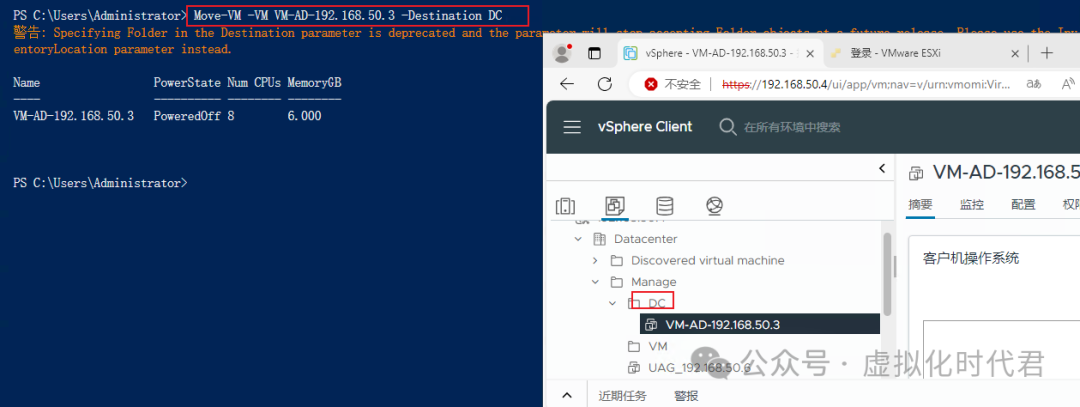1080x407 pixels.
Task: Click the vSphere search magnifier icon
Action: click(x=727, y=127)
